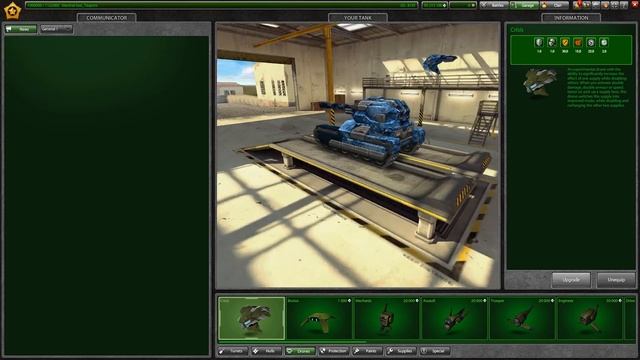Open the Clan button in the top bar

tap(554, 5)
